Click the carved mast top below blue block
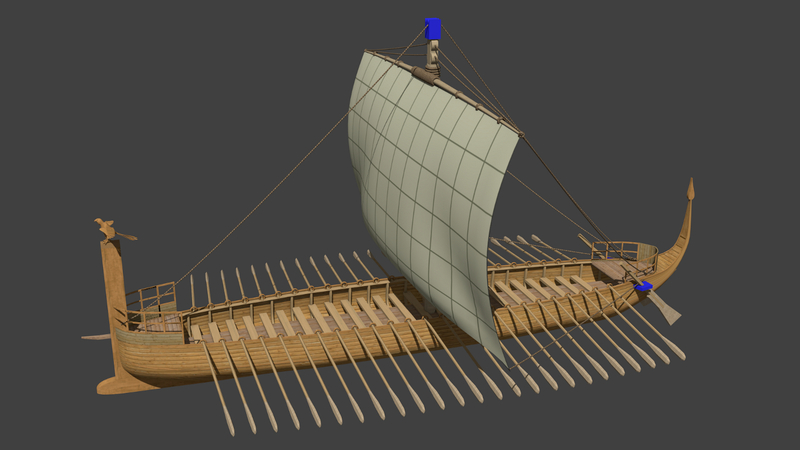 click(432, 57)
